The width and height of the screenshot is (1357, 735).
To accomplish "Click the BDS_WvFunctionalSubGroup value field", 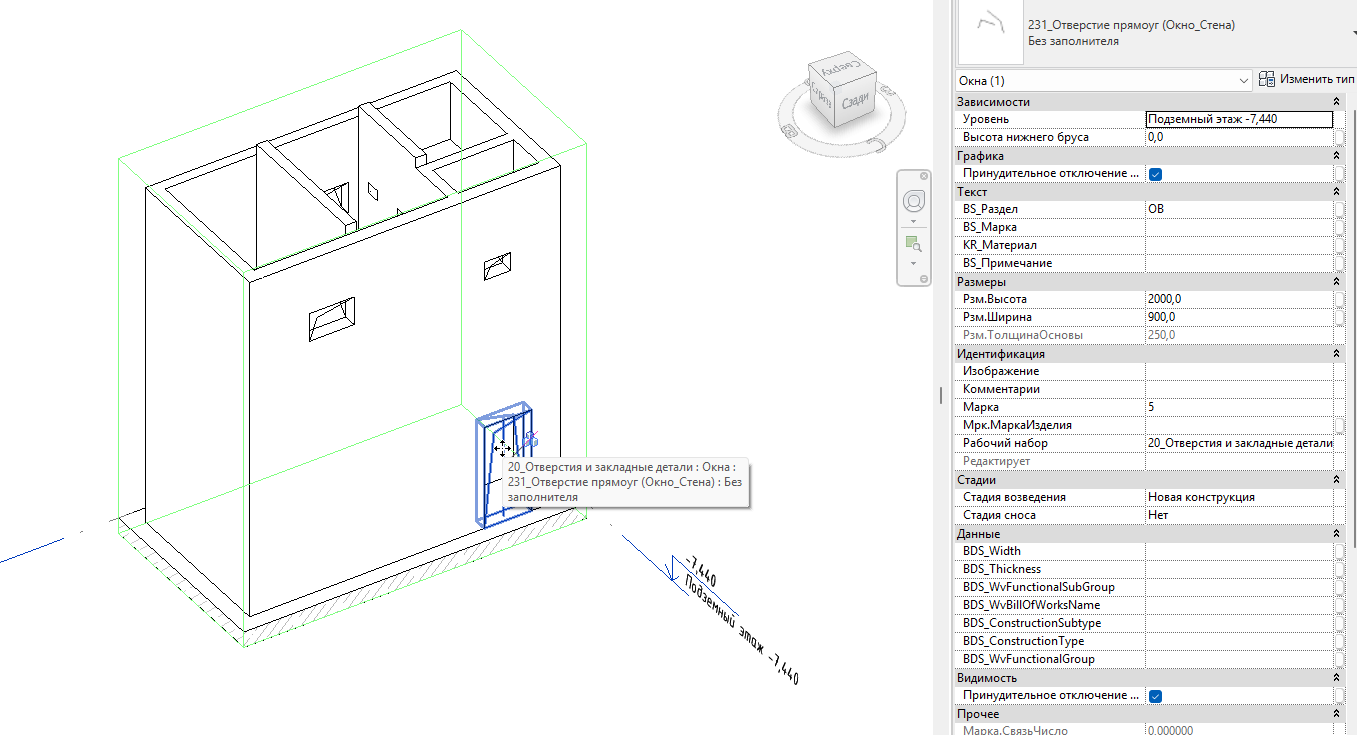I will coord(1239,587).
